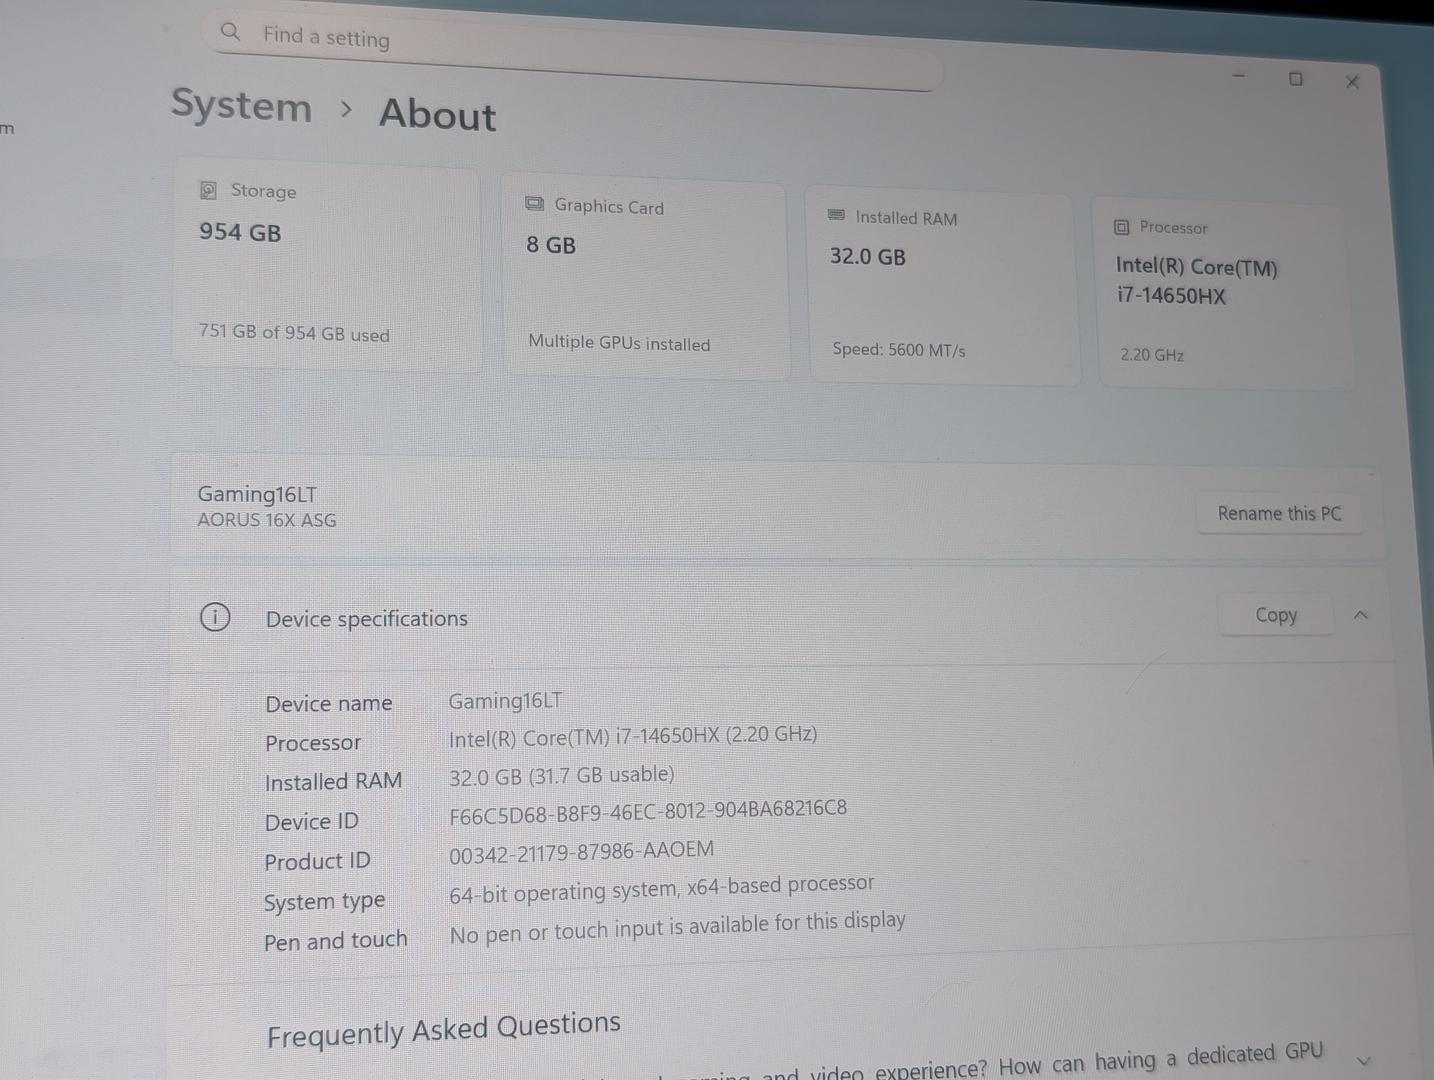
Task: Click the Gaming16LT device name value in specifications
Action: point(505,701)
